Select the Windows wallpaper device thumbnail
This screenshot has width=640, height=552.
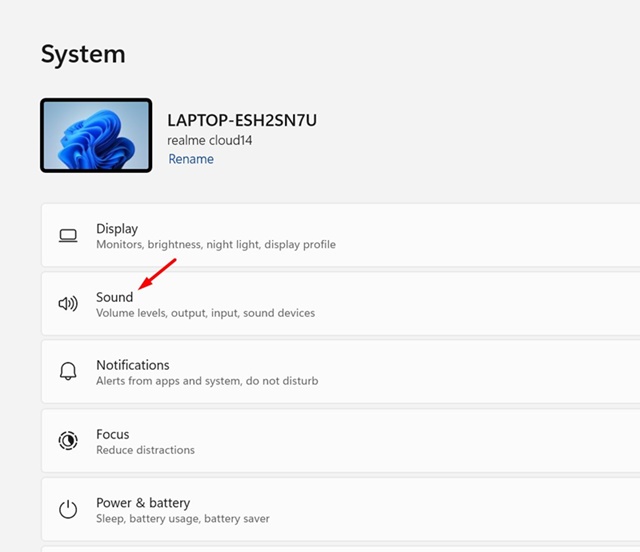pos(96,135)
